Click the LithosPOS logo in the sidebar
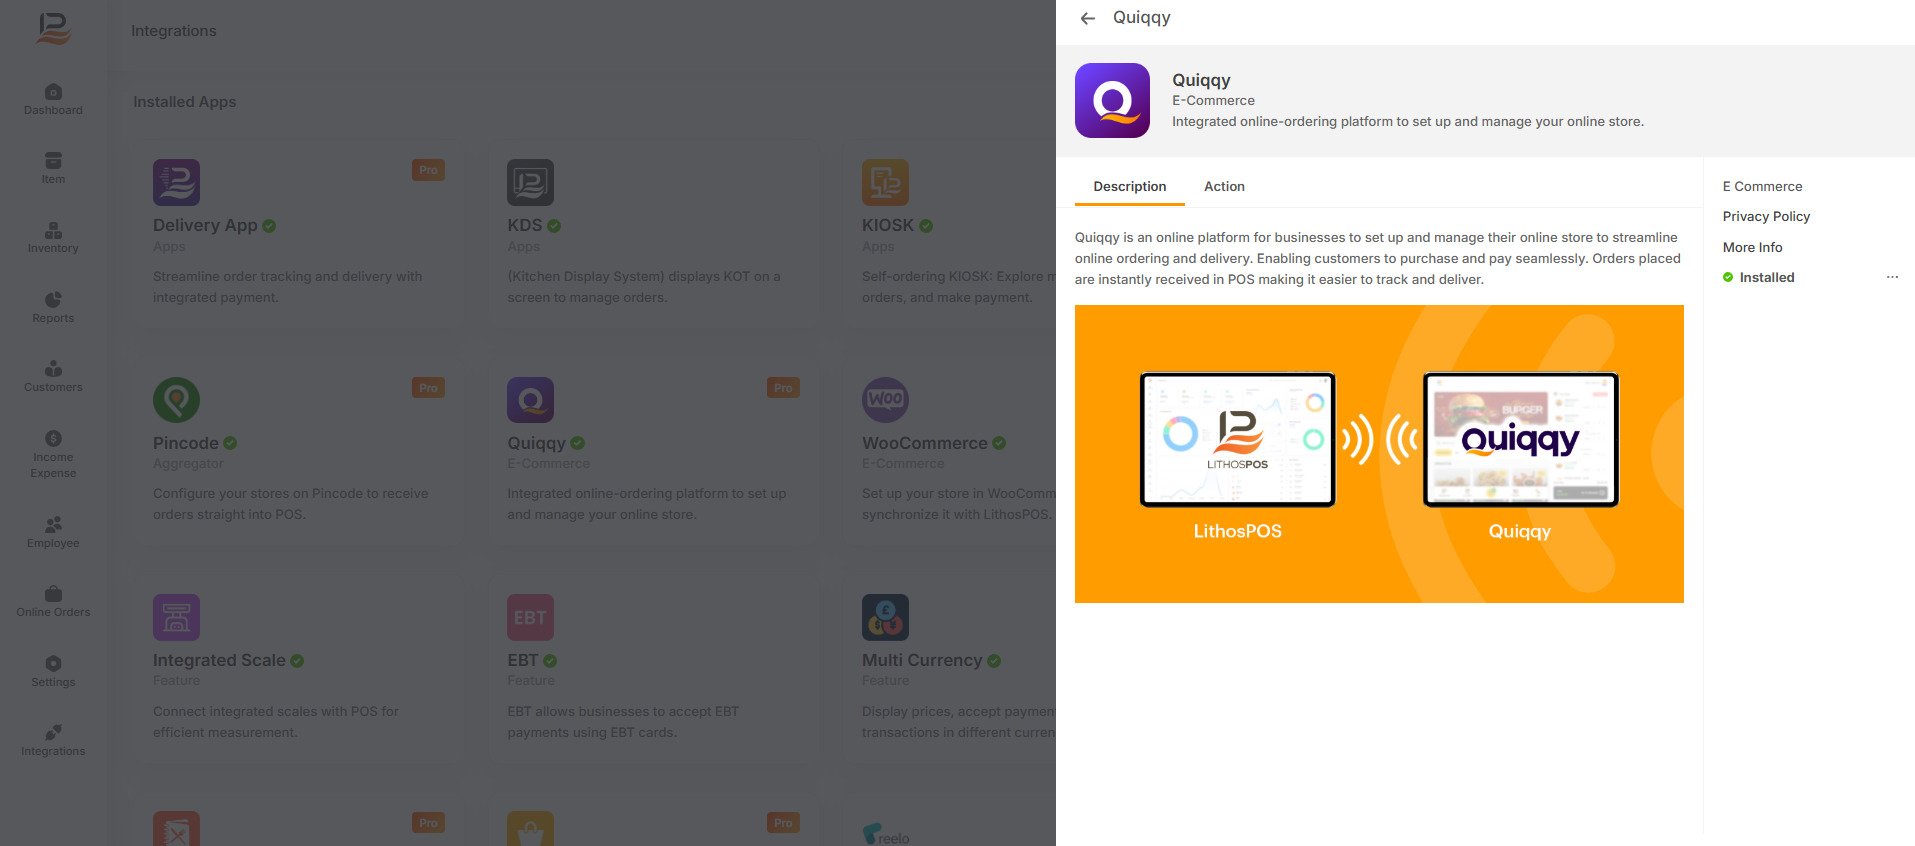Viewport: 1915px width, 846px height. pos(53,28)
